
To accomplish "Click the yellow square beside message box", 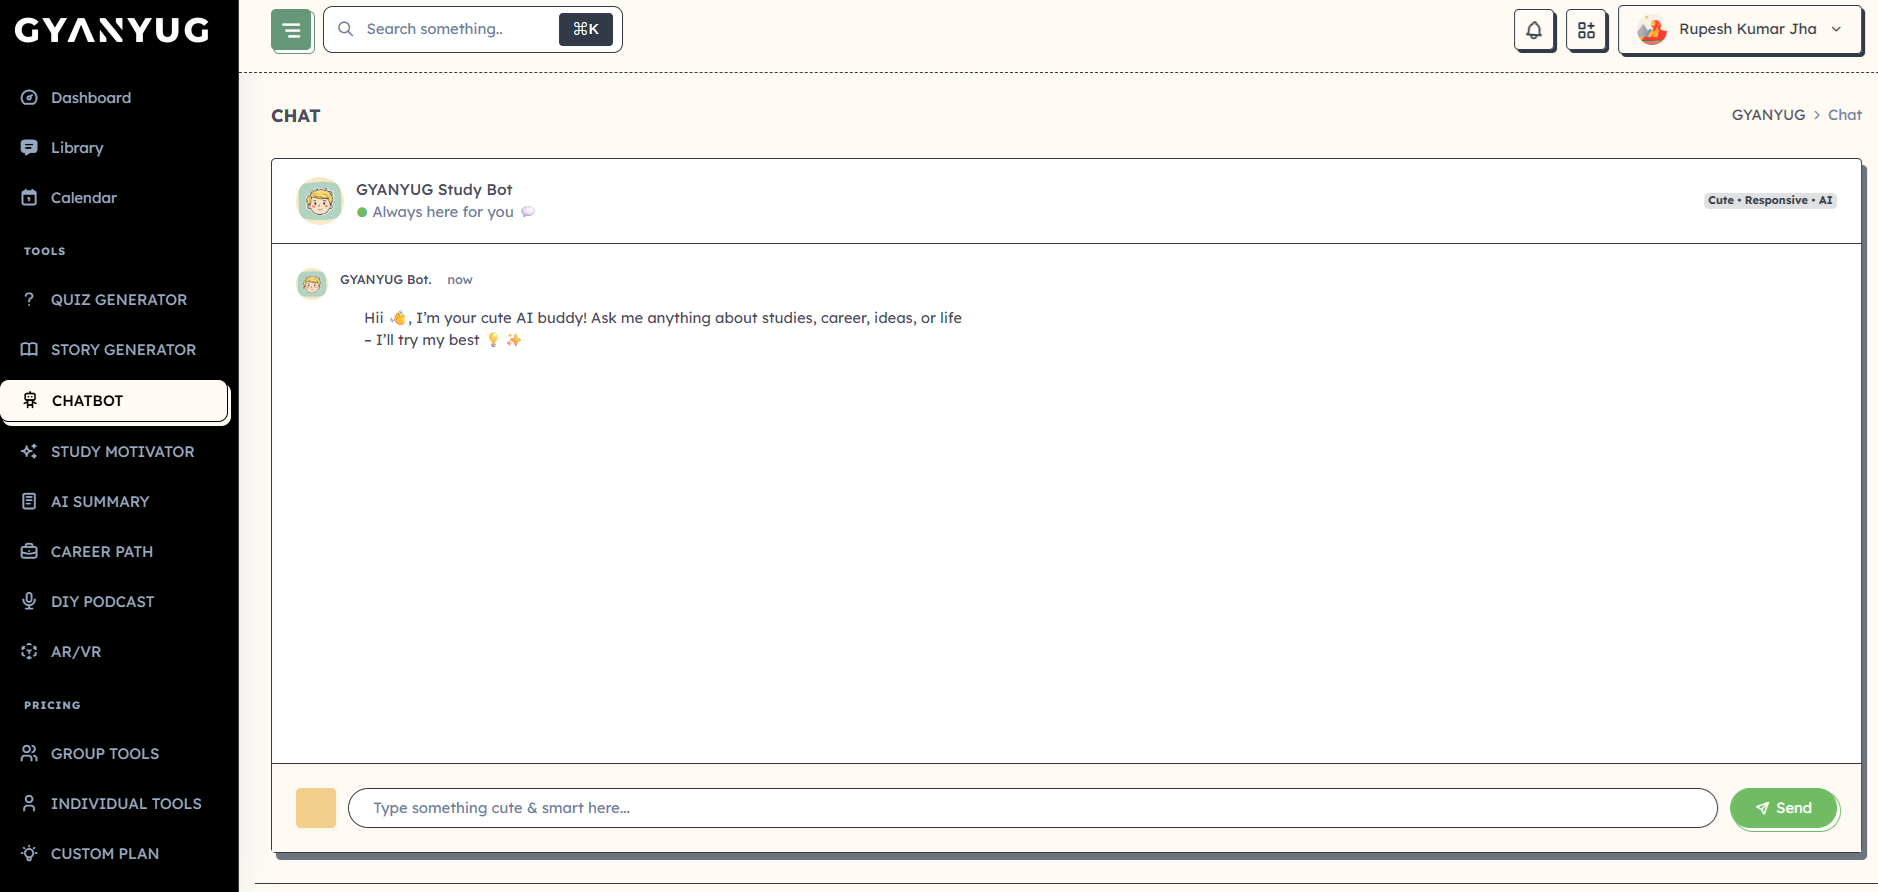I will coord(316,808).
